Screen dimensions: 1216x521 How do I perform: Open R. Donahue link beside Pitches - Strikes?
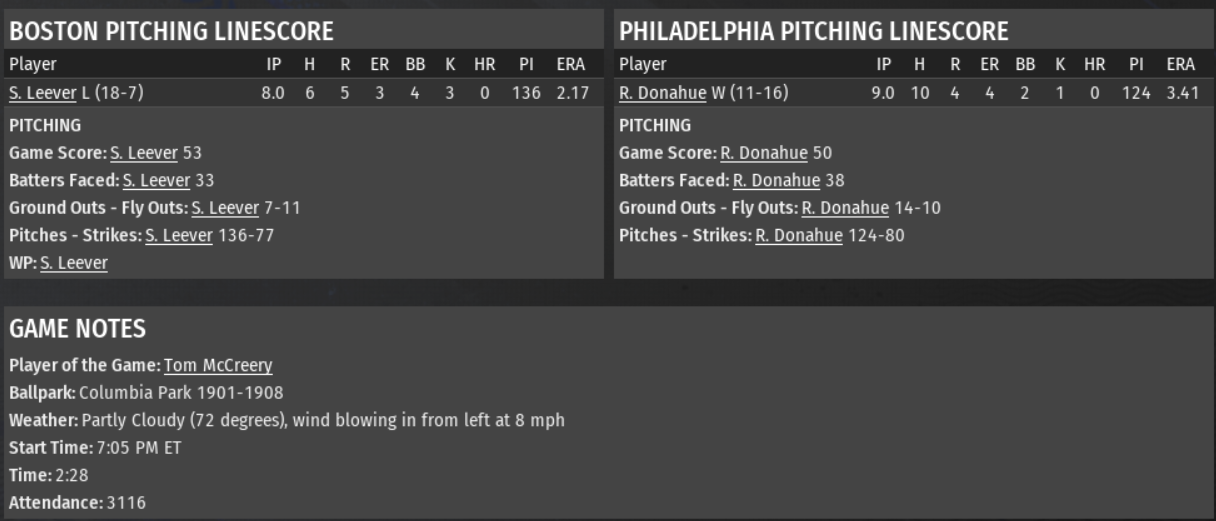[799, 236]
